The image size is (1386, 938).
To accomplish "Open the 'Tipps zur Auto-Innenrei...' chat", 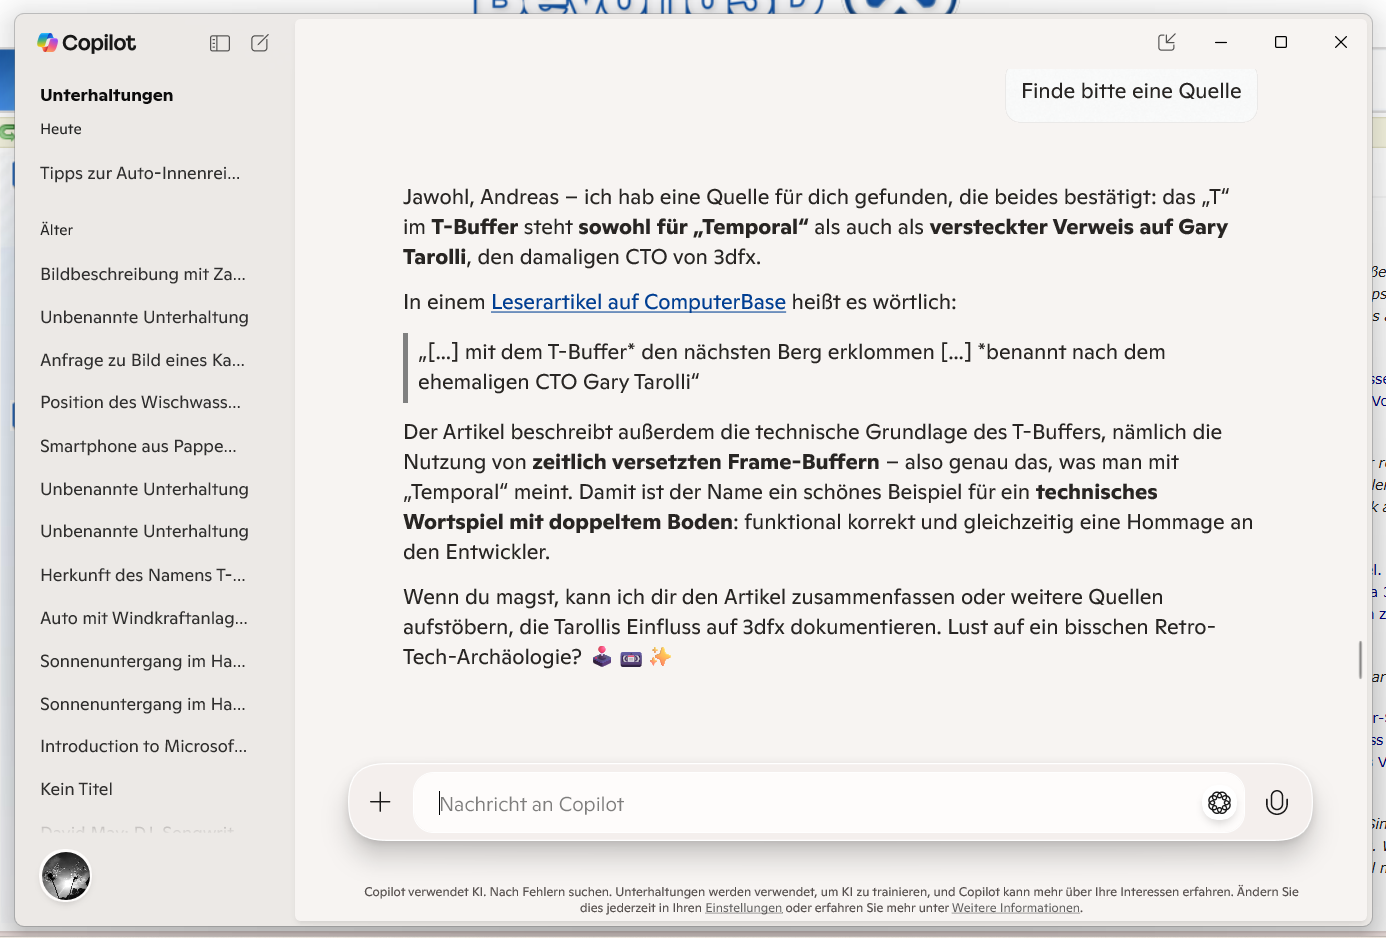I will point(139,173).
